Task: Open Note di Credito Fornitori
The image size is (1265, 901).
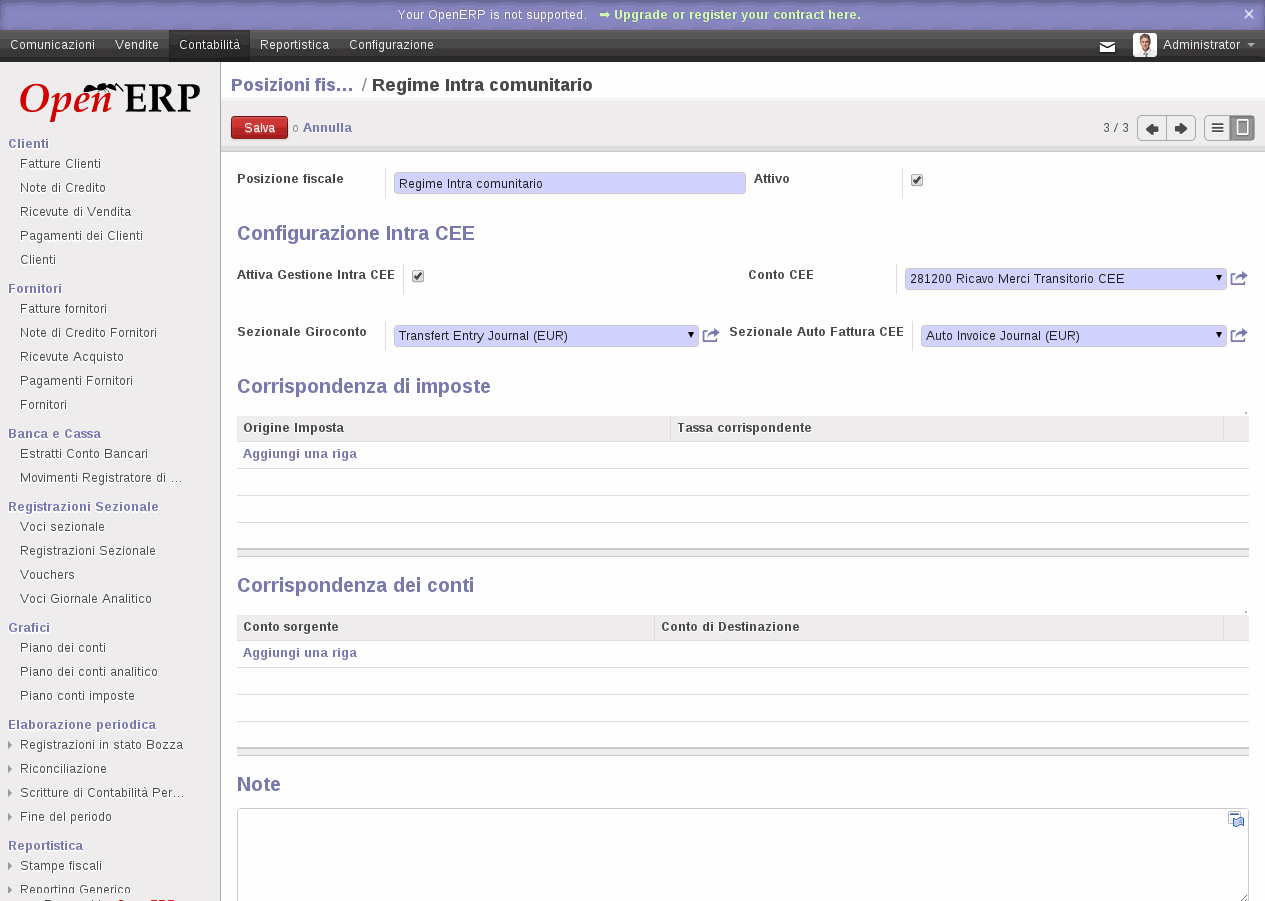Action: pyautogui.click(x=88, y=333)
